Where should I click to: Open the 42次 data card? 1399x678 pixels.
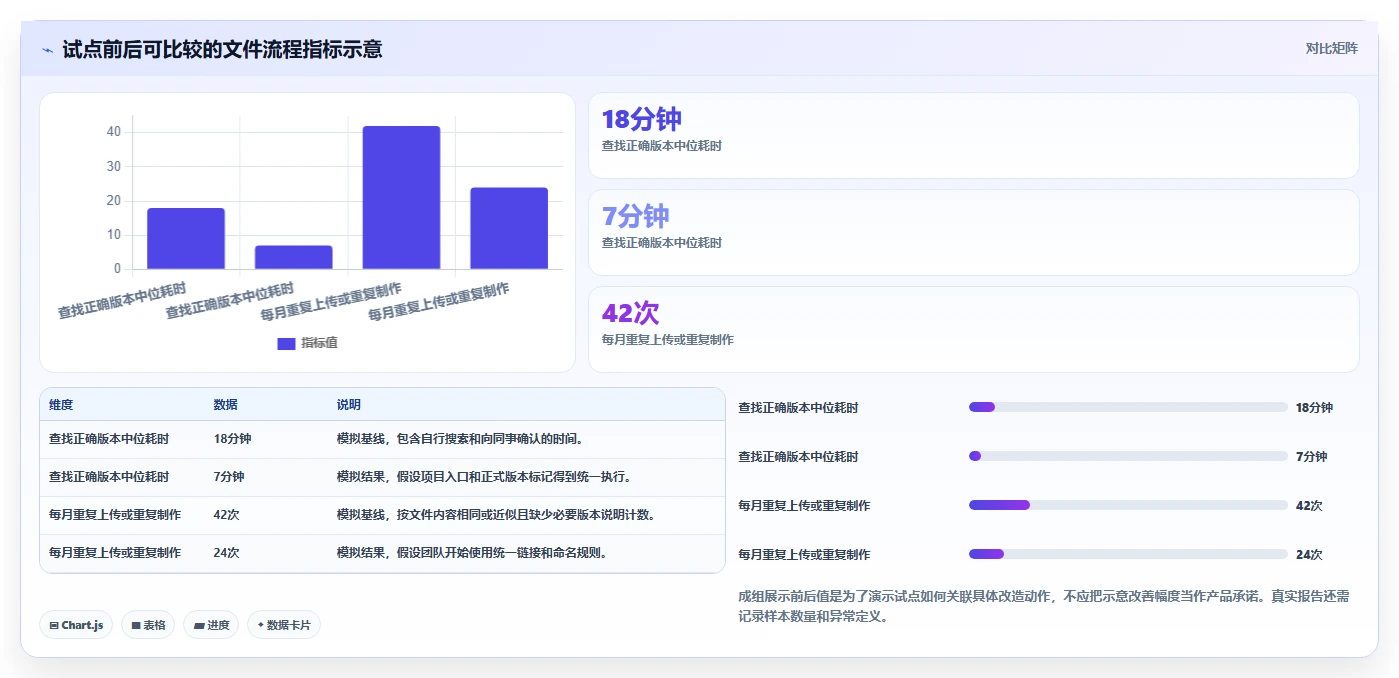[x=974, y=330]
